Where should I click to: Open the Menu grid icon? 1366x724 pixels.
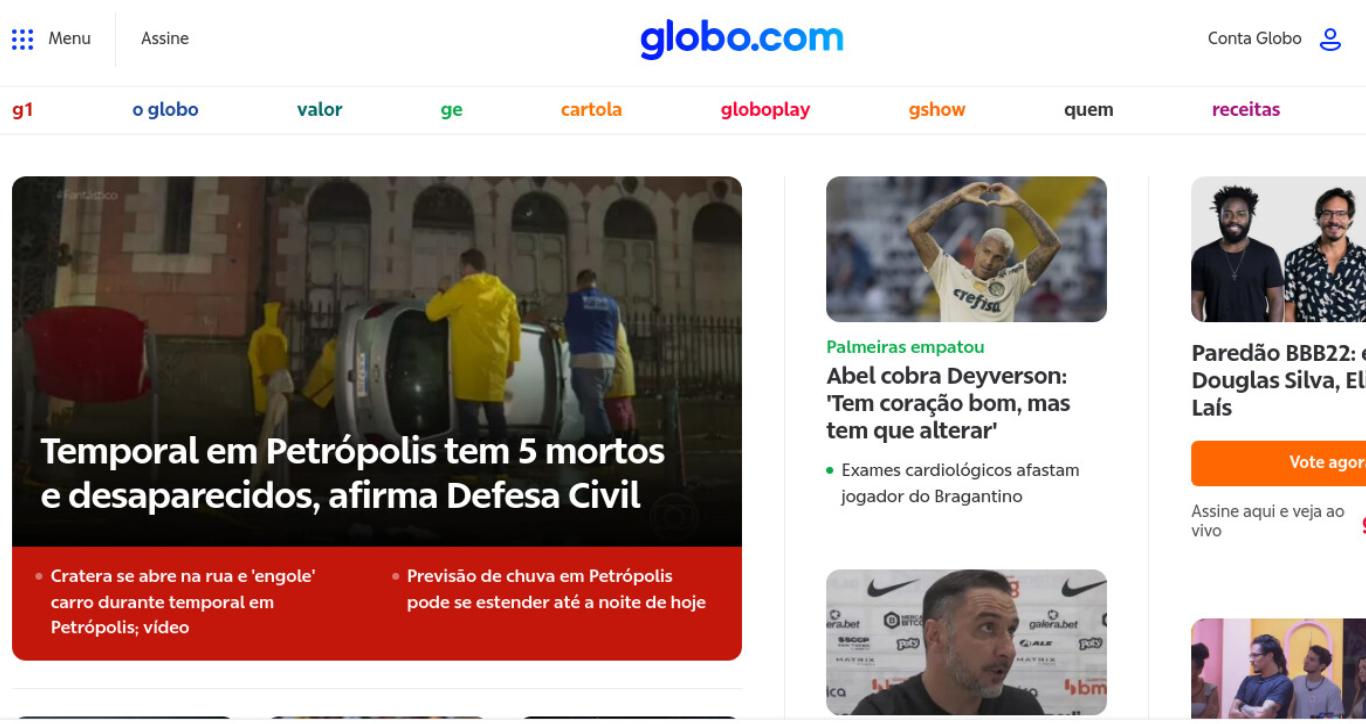pos(22,39)
